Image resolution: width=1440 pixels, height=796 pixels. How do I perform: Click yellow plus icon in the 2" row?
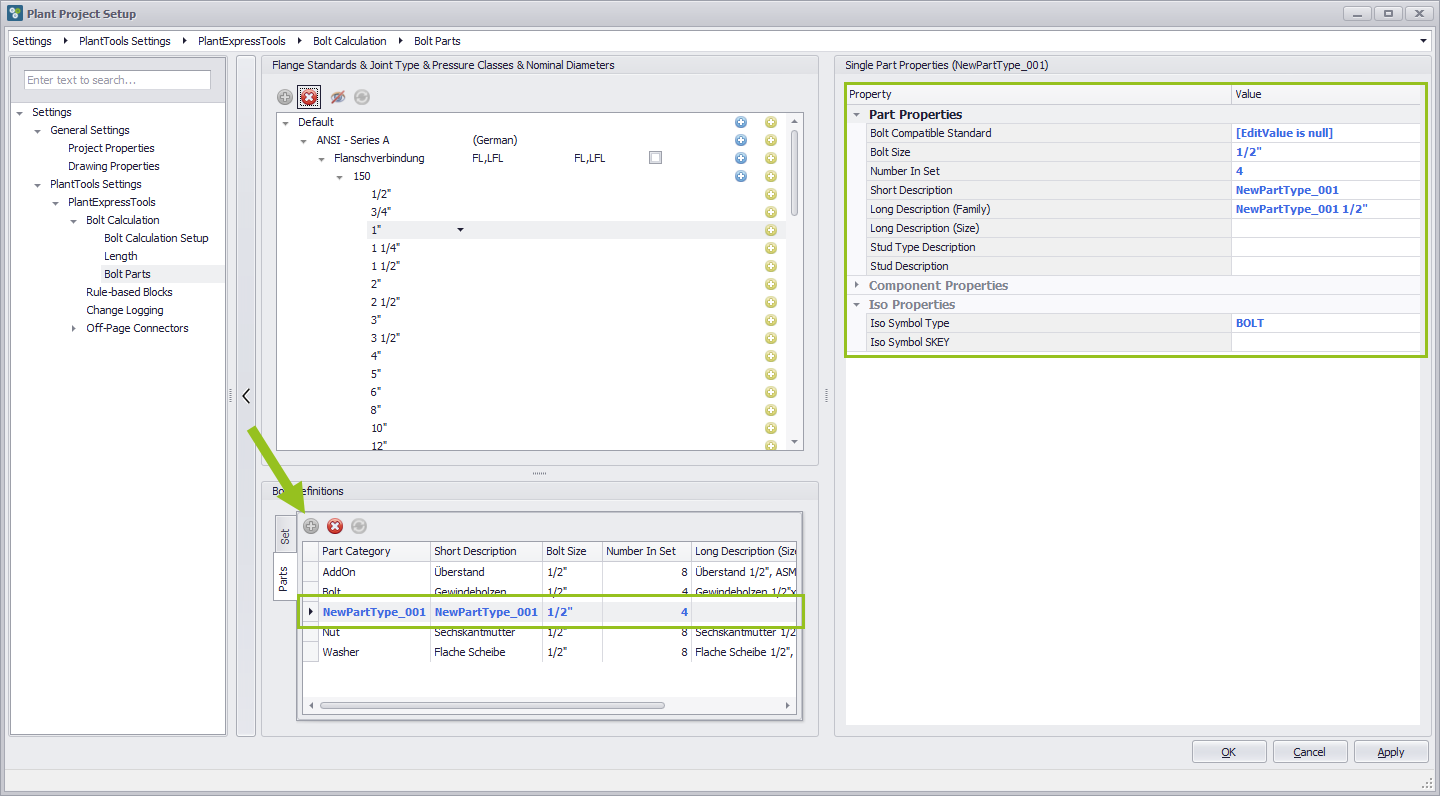771,284
